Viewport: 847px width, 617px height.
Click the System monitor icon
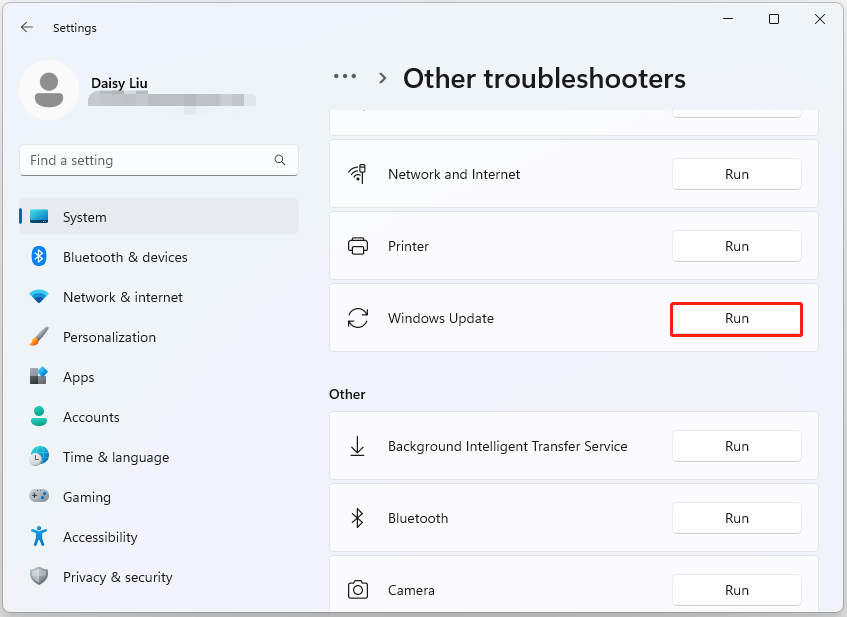click(x=39, y=217)
